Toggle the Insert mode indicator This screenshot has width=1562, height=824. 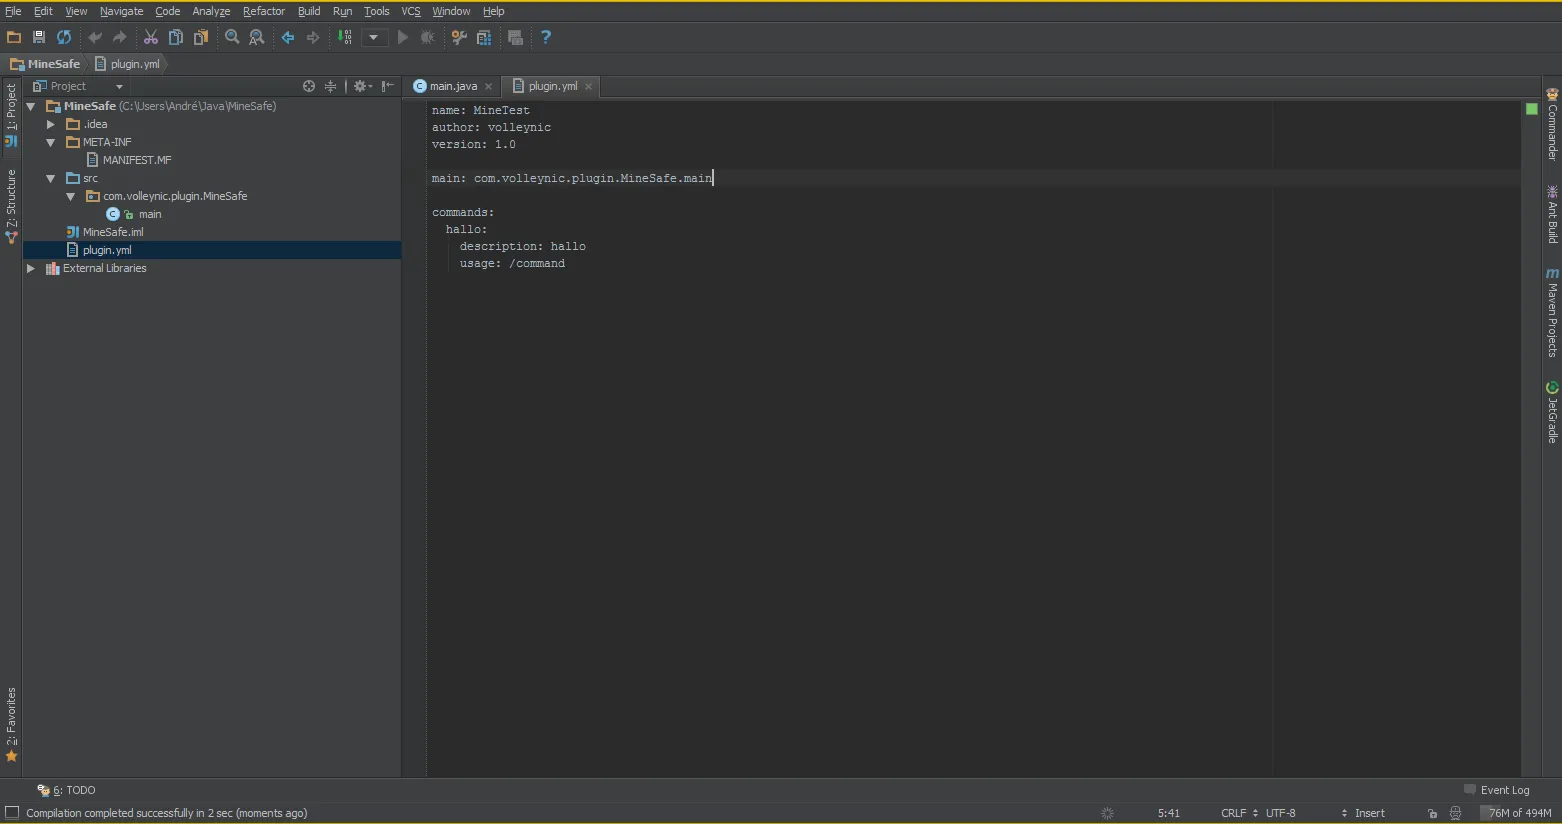click(1369, 813)
